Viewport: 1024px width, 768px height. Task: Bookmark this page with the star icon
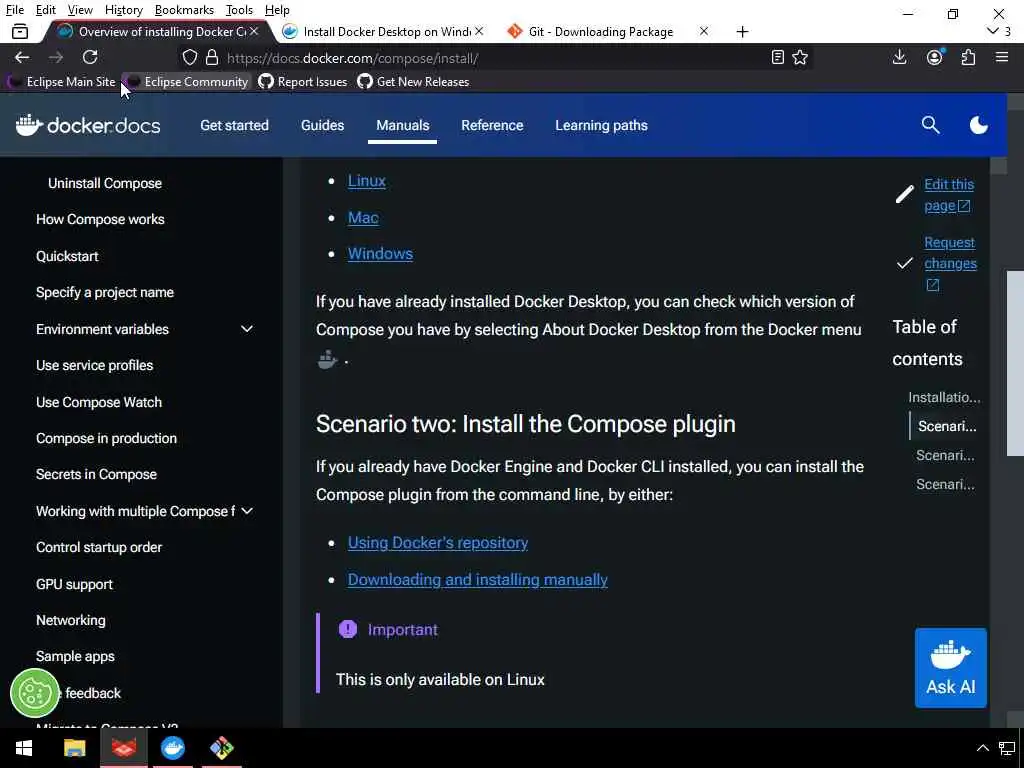pos(800,57)
